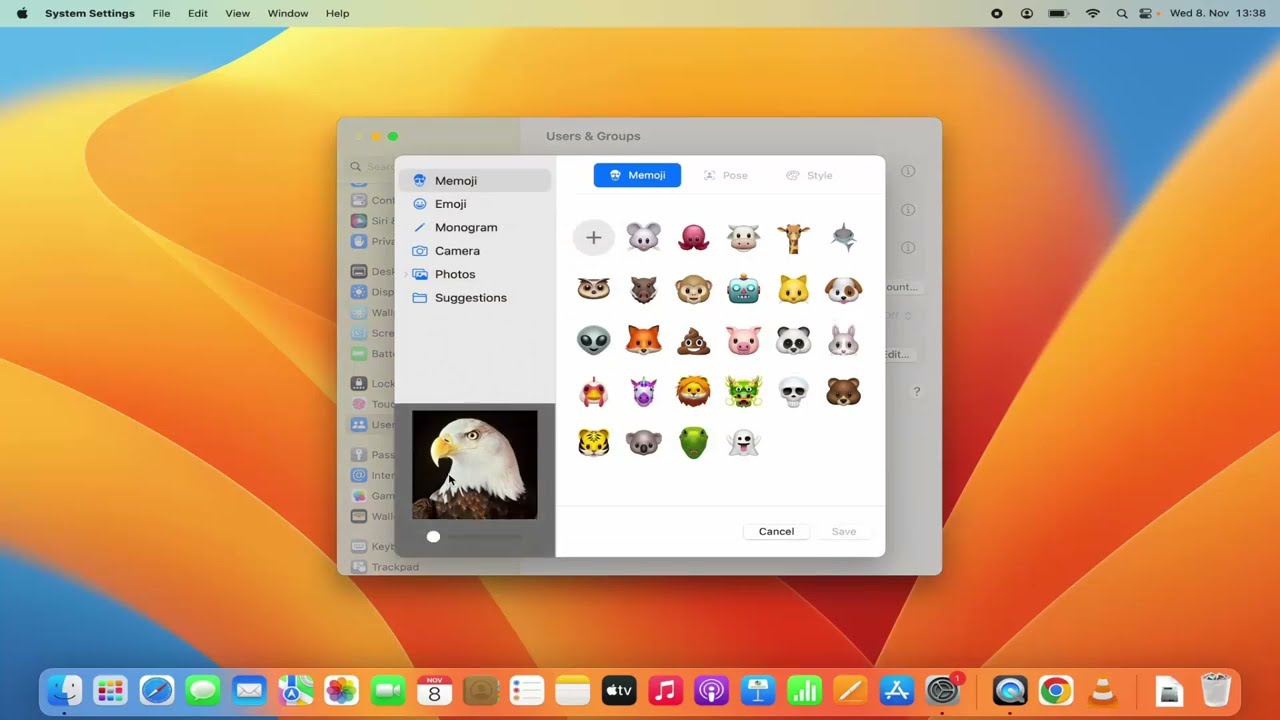The image size is (1280, 720).
Task: Open the Apple menu
Action: click(x=22, y=13)
